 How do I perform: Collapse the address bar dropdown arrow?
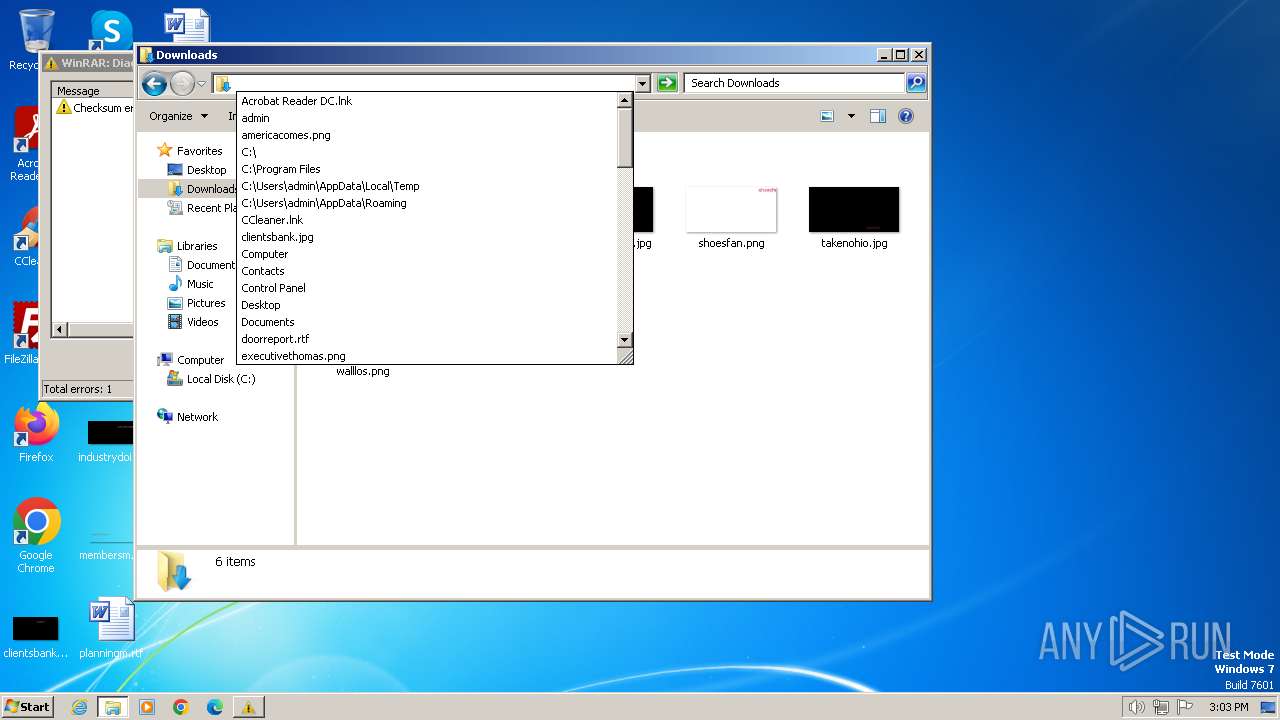point(642,84)
